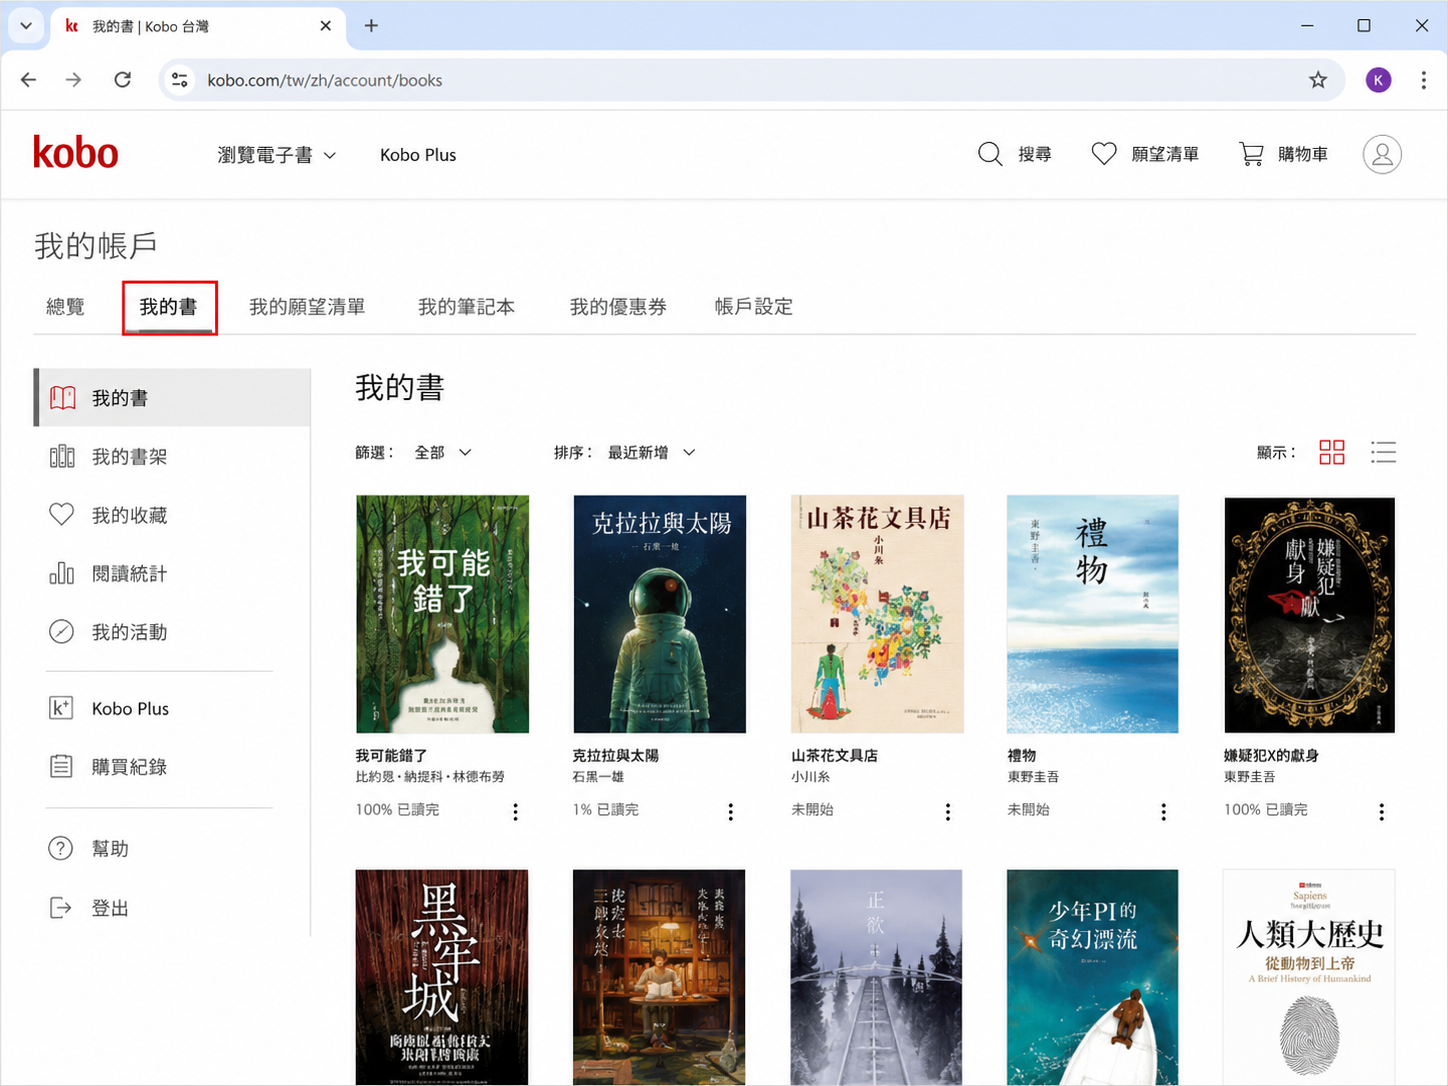1448x1086 pixels.
Task: Open Chrome profile K avatar
Action: 1378,80
